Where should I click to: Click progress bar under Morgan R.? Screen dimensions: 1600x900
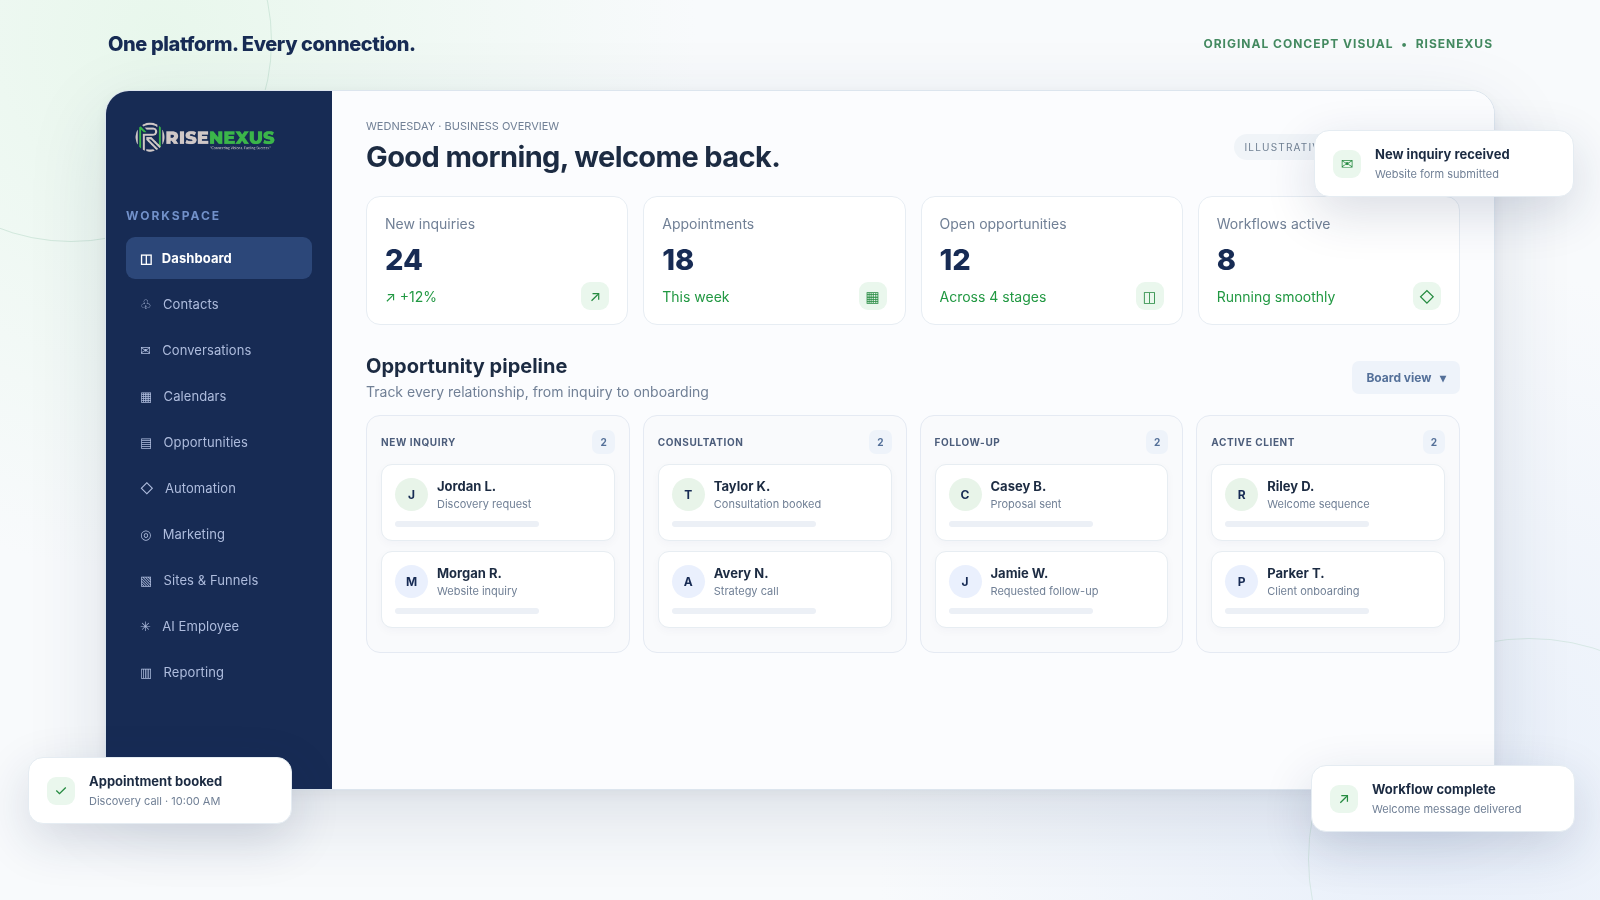click(467, 611)
